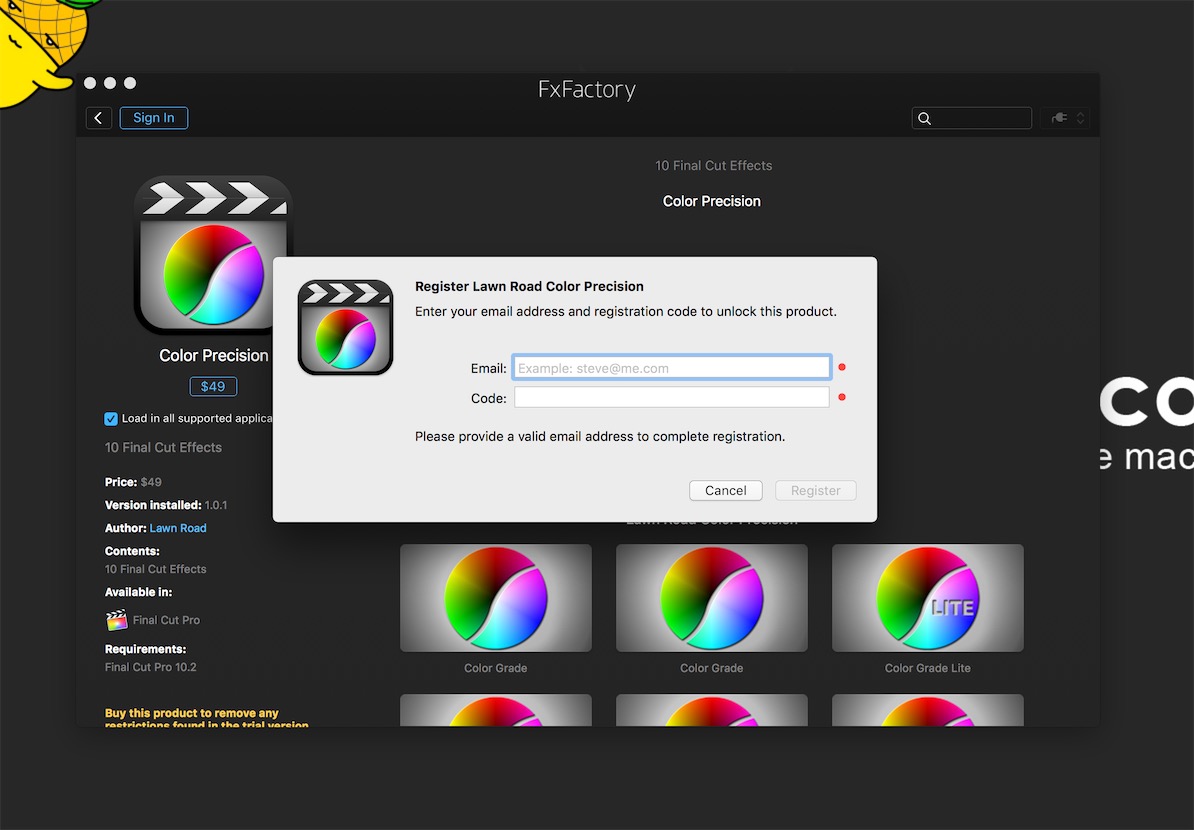
Task: Click the Sign In button
Action: pyautogui.click(x=154, y=118)
